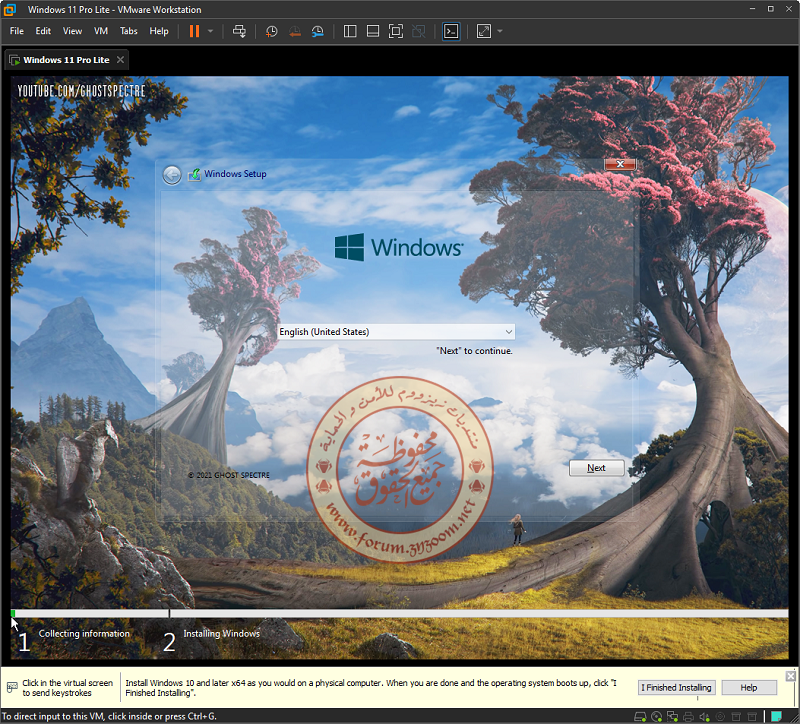Image resolution: width=800 pixels, height=724 pixels.
Task: Click the setup progress bar
Action: pyautogui.click(x=399, y=613)
